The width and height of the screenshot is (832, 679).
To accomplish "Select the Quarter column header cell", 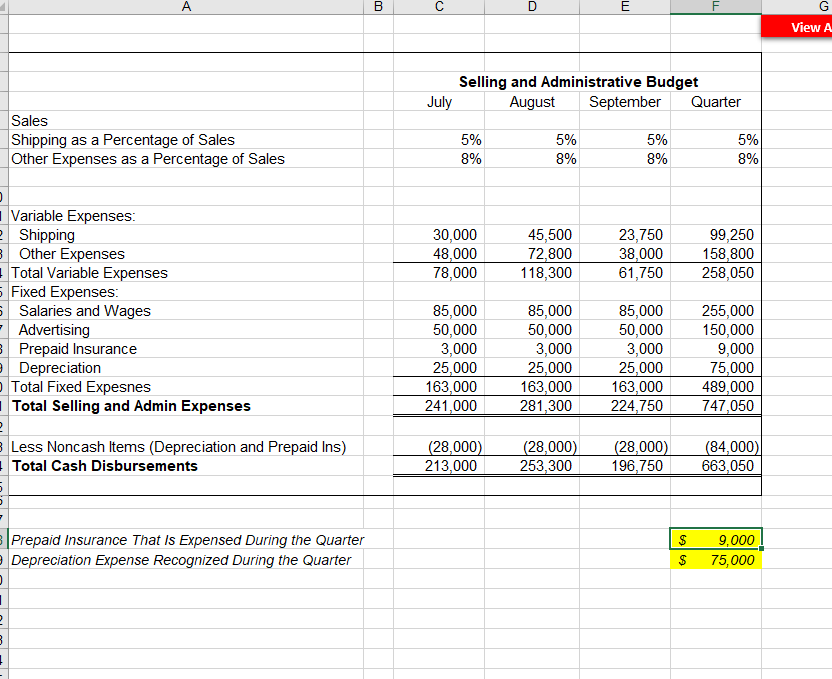I will pos(716,102).
